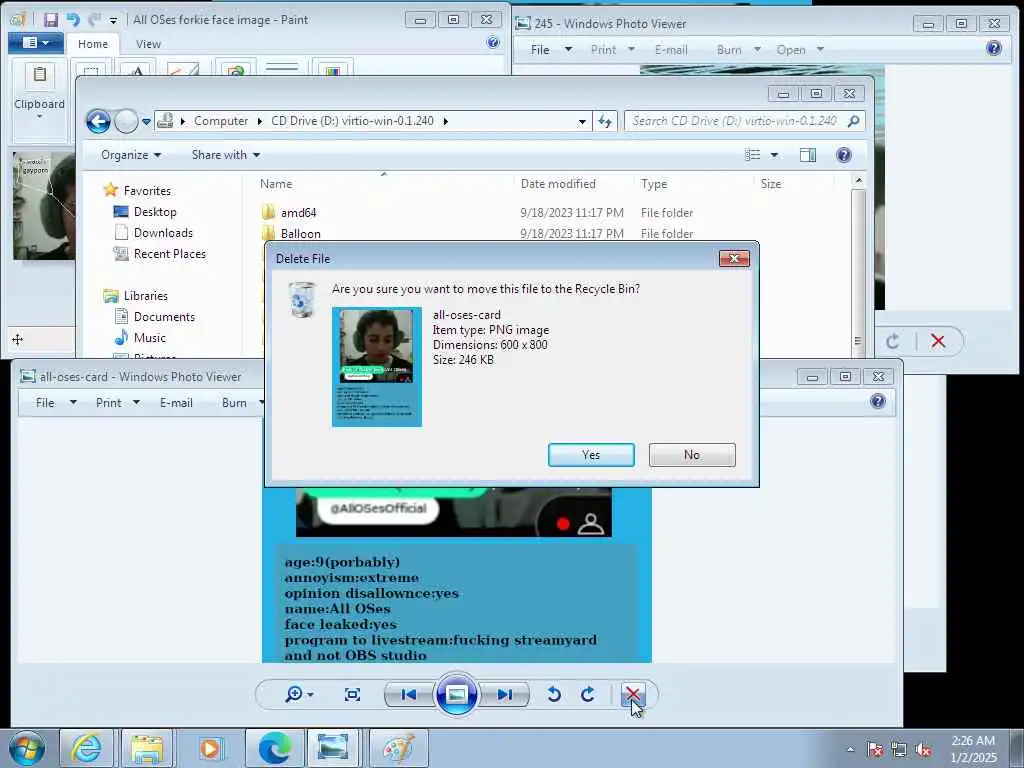Image resolution: width=1024 pixels, height=768 pixels.
Task: Open Print menu in all-oses-card viewer
Action: [x=108, y=403]
